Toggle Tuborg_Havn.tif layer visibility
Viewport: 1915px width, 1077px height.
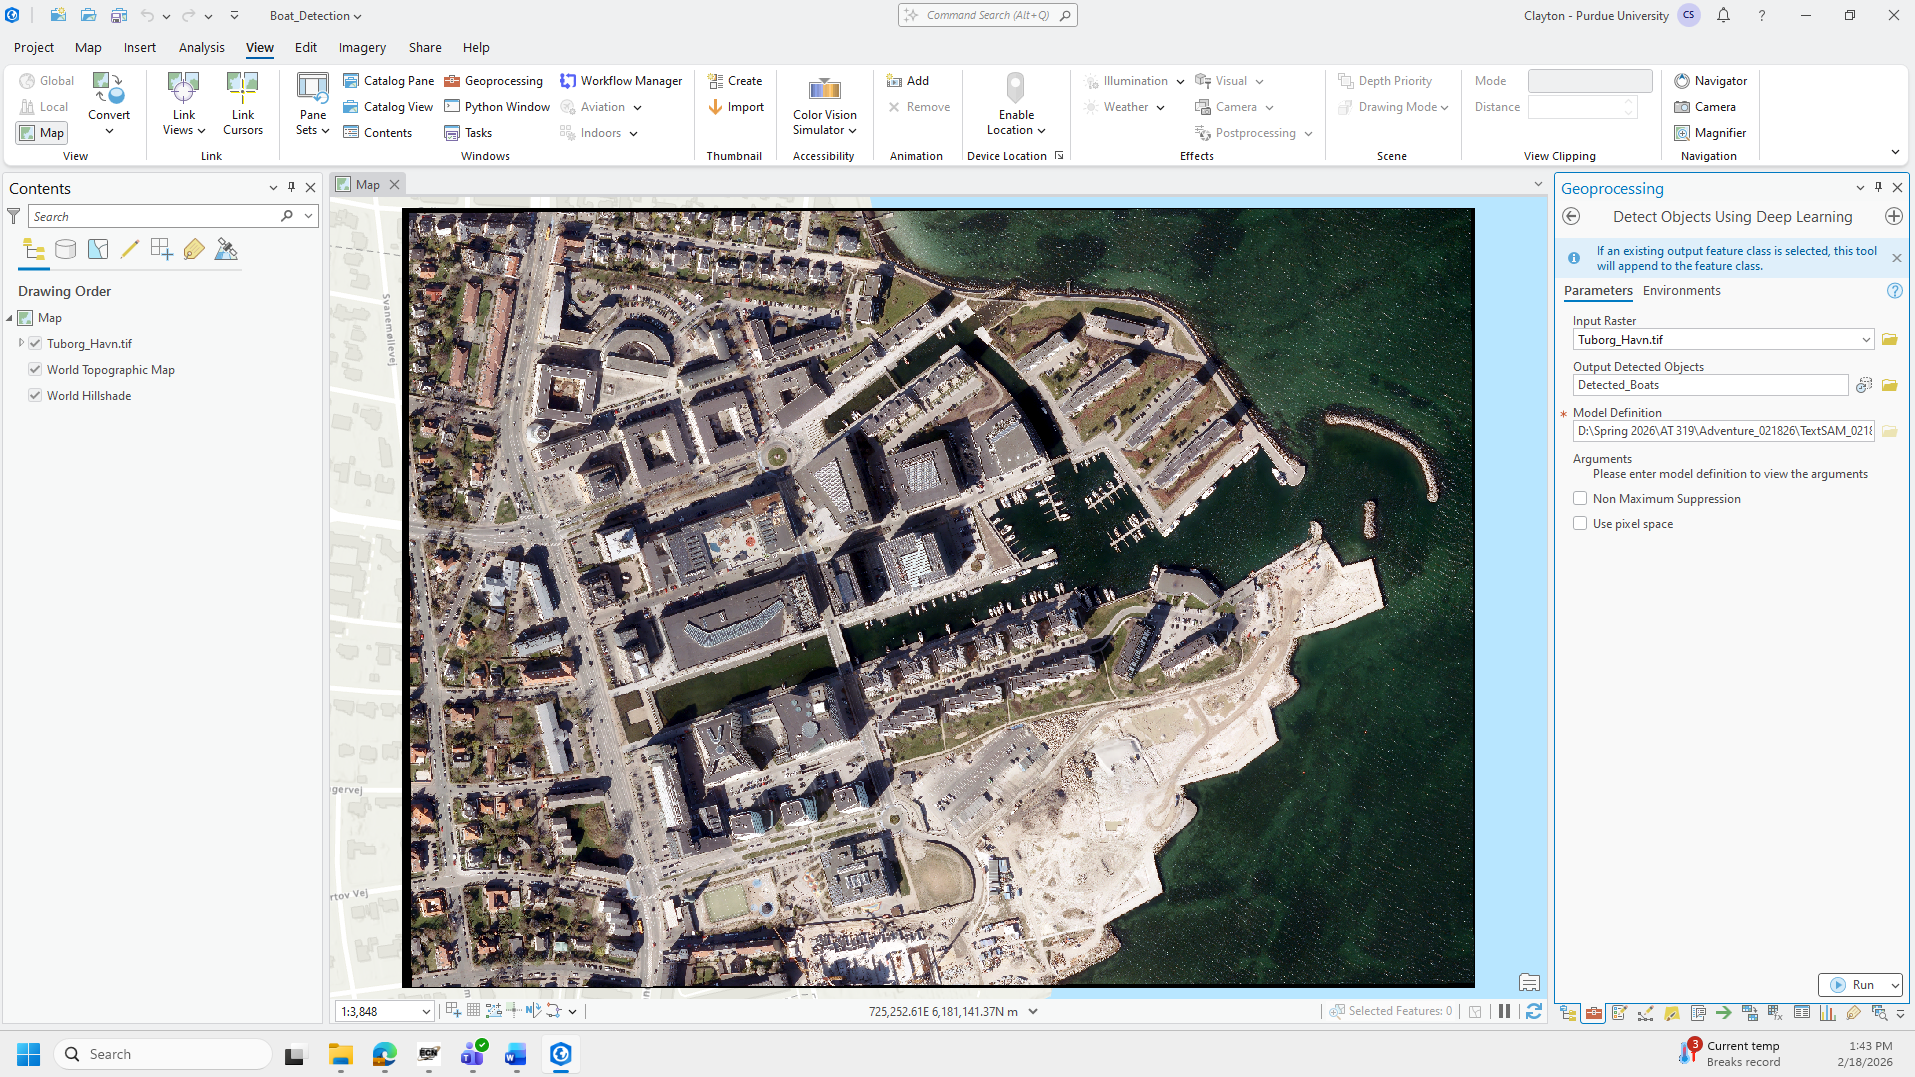35,344
